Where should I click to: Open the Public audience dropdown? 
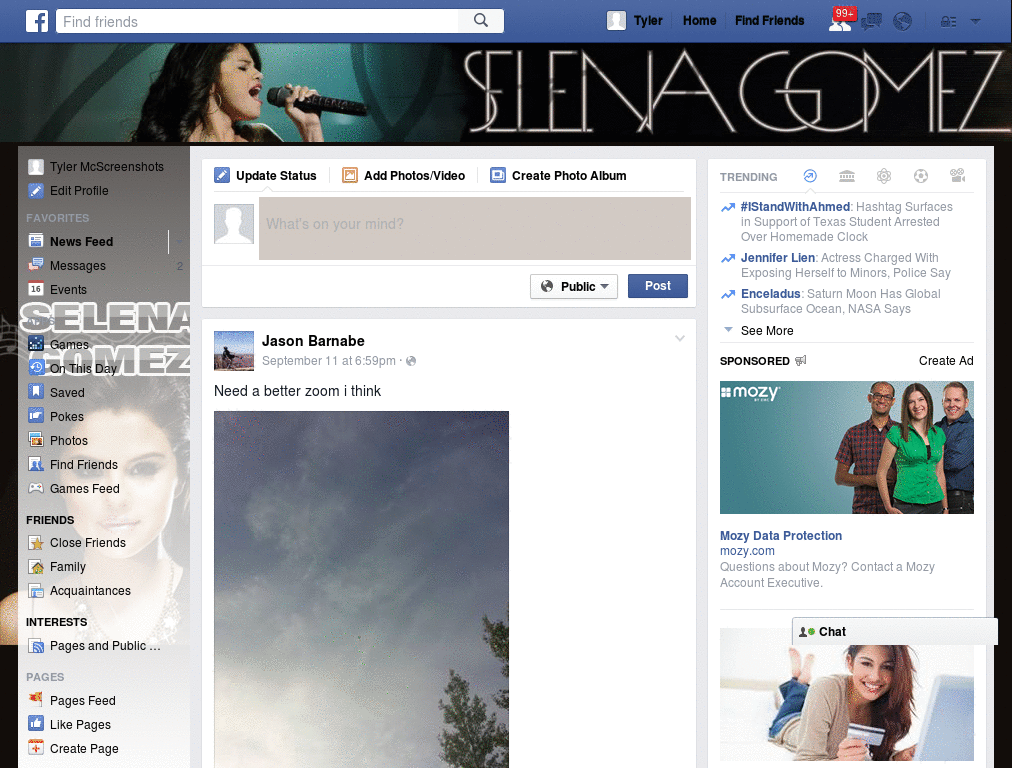(x=573, y=286)
